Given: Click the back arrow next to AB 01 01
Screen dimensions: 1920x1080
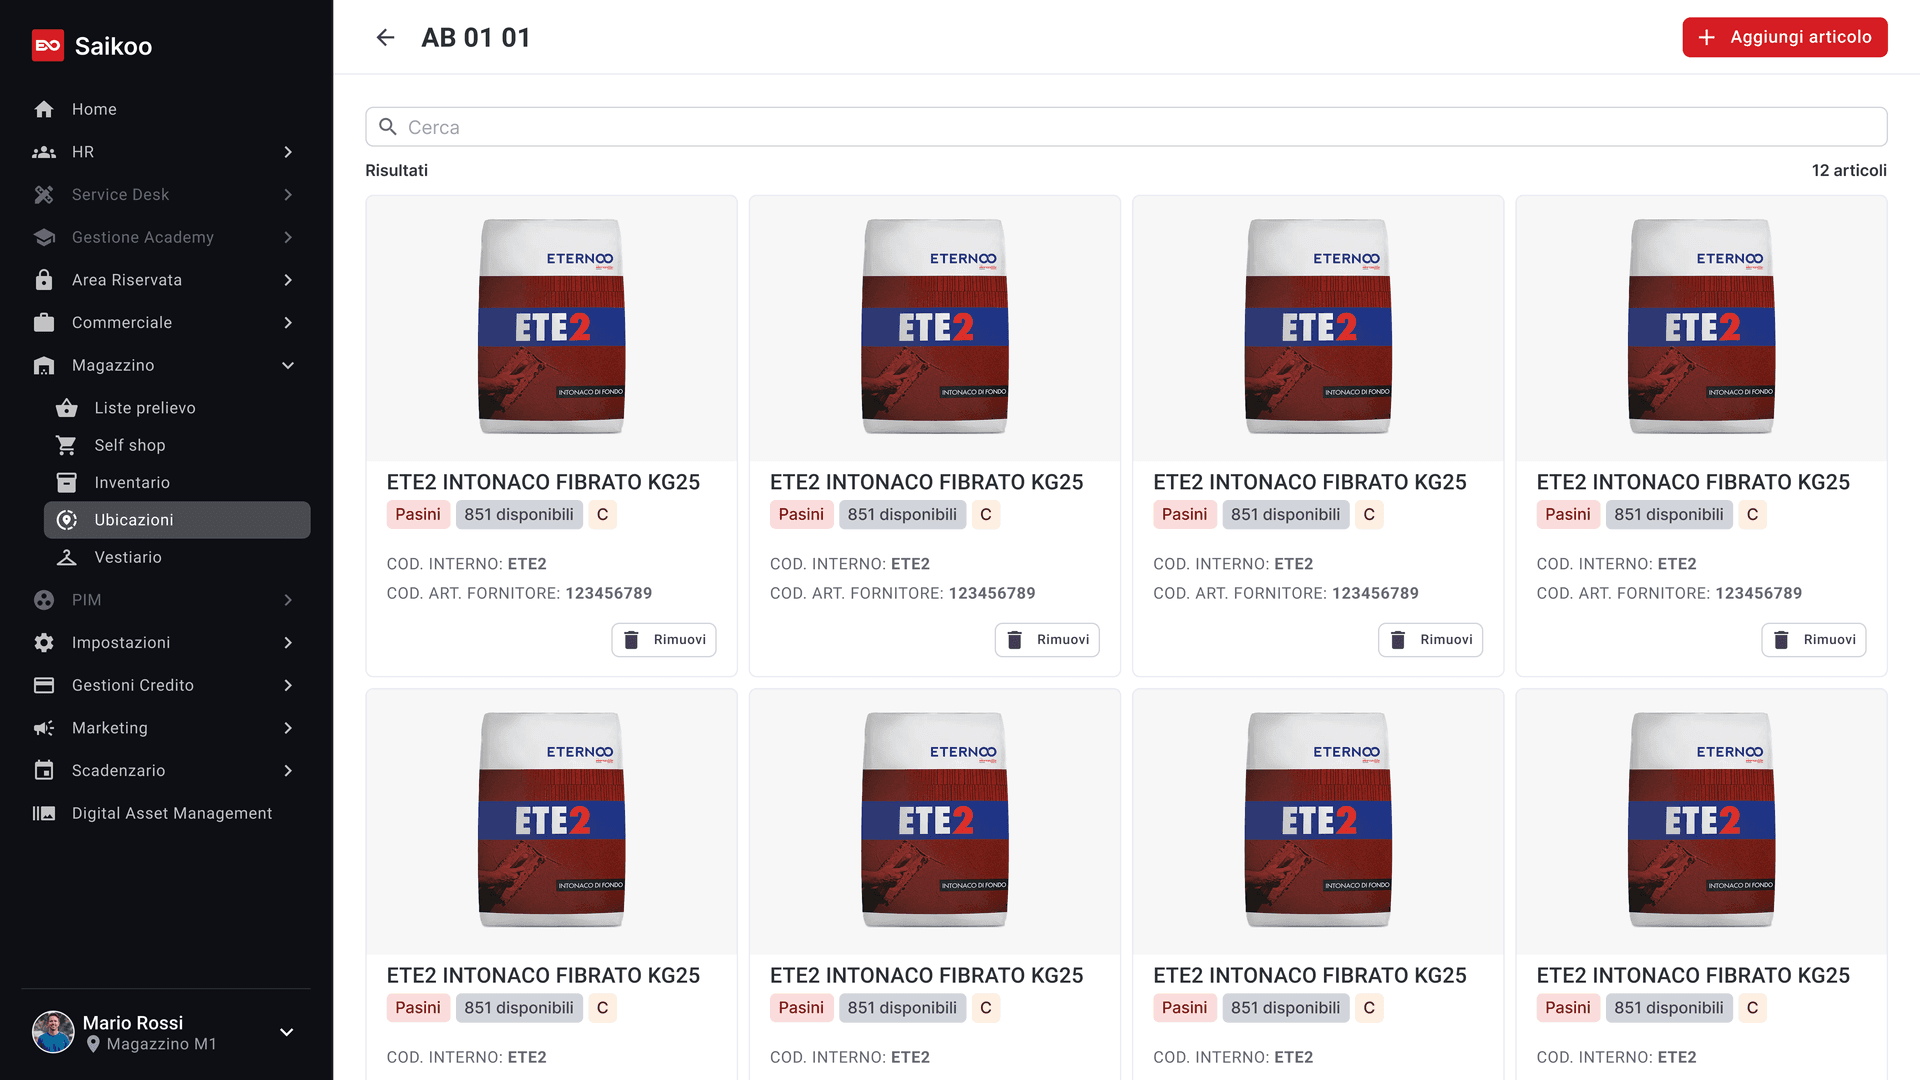Looking at the screenshot, I should coord(385,38).
